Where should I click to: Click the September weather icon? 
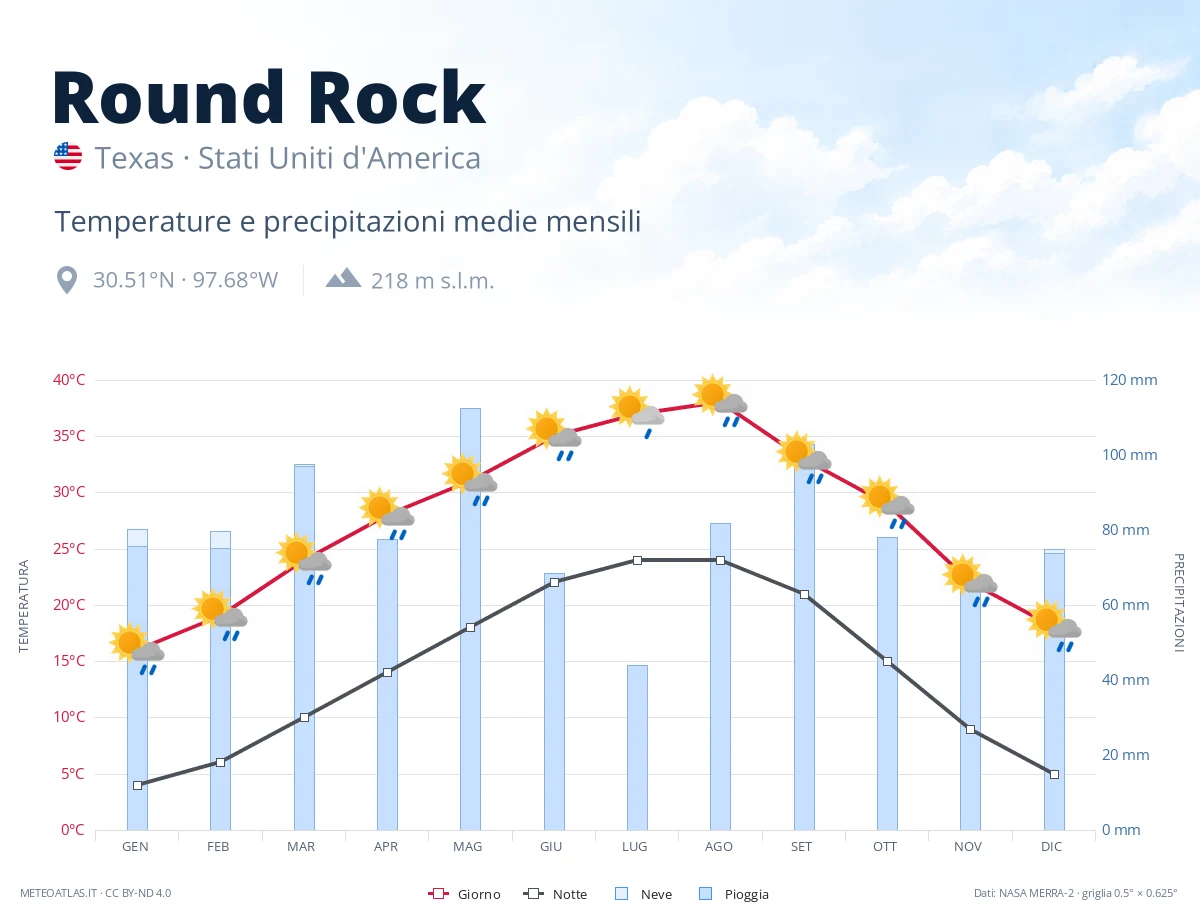[x=804, y=458]
